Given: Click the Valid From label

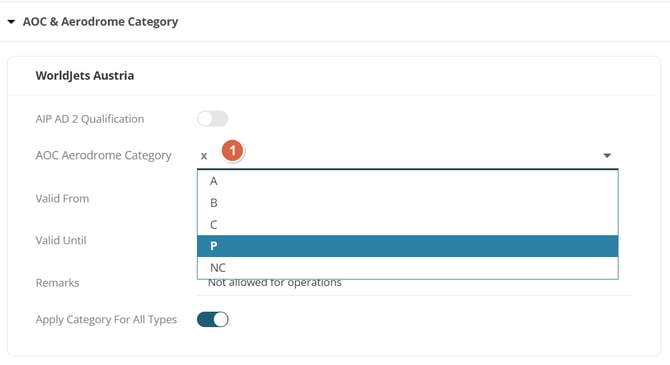Looking at the screenshot, I should [62, 199].
